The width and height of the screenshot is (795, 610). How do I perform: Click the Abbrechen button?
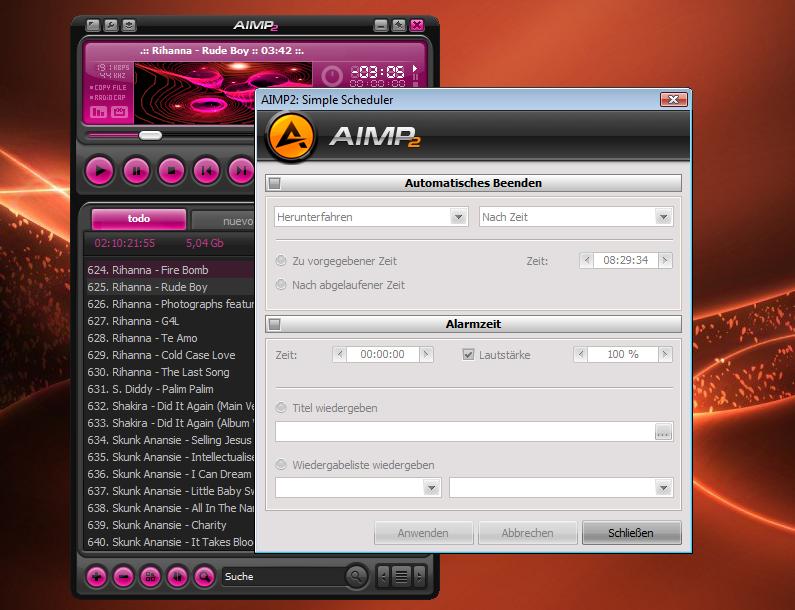tap(527, 533)
